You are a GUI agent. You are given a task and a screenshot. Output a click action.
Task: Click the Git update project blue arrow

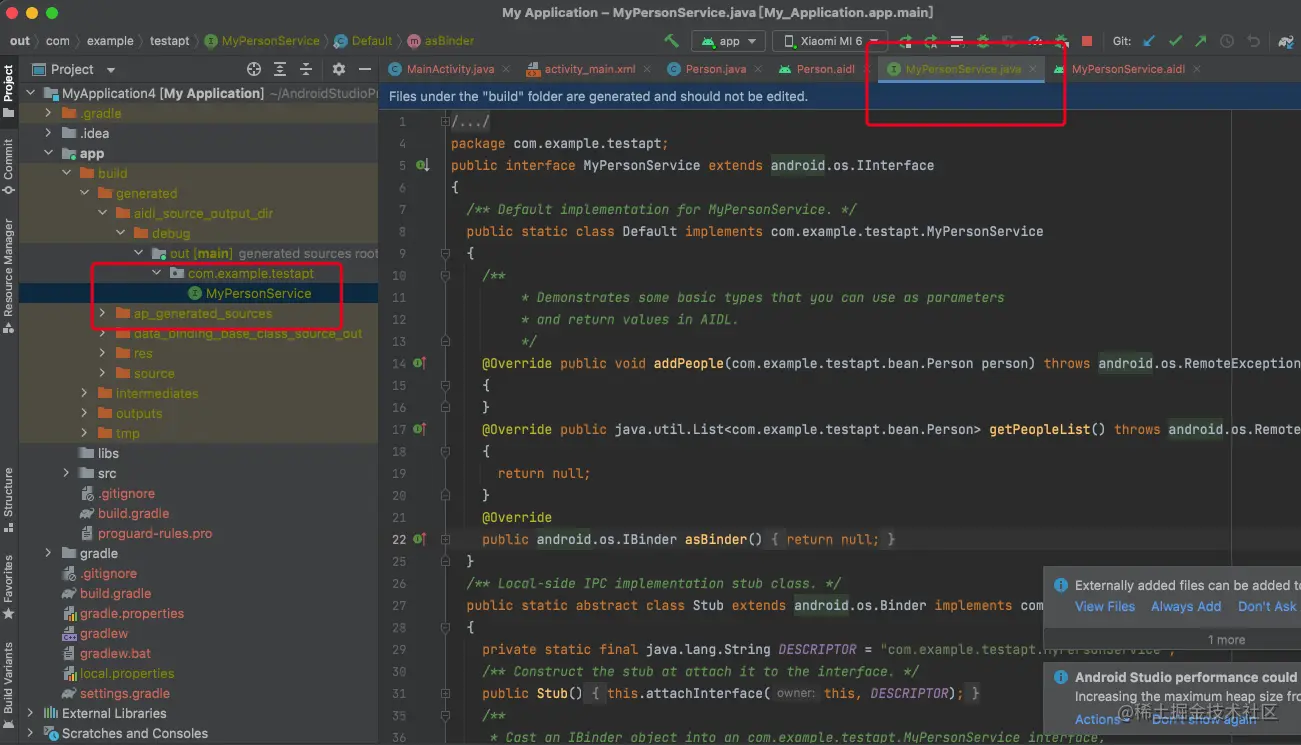pos(1149,41)
